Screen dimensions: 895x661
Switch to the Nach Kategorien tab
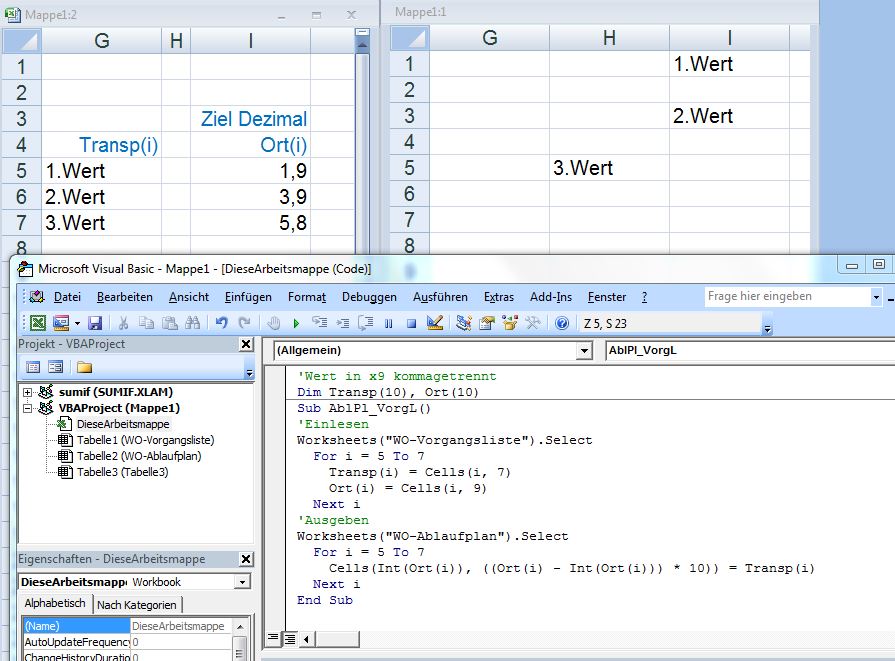tap(137, 604)
